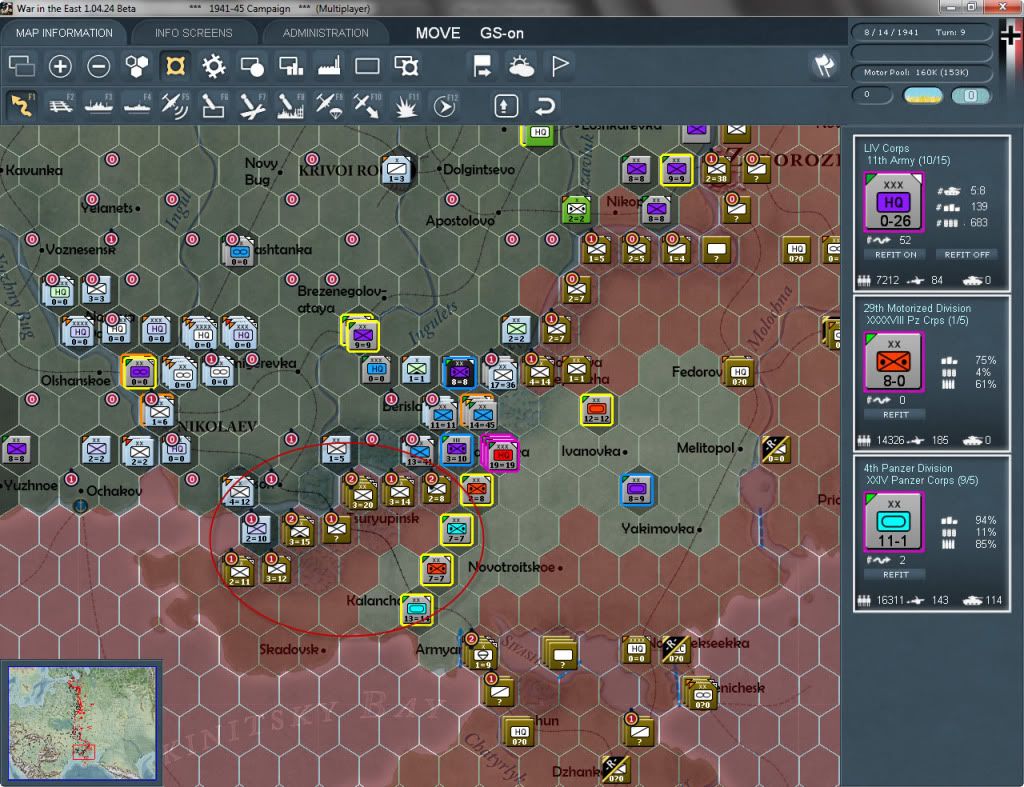Select the 29th Motorized Division counter in panel
Viewport: 1024px width, 787px height.
click(893, 362)
